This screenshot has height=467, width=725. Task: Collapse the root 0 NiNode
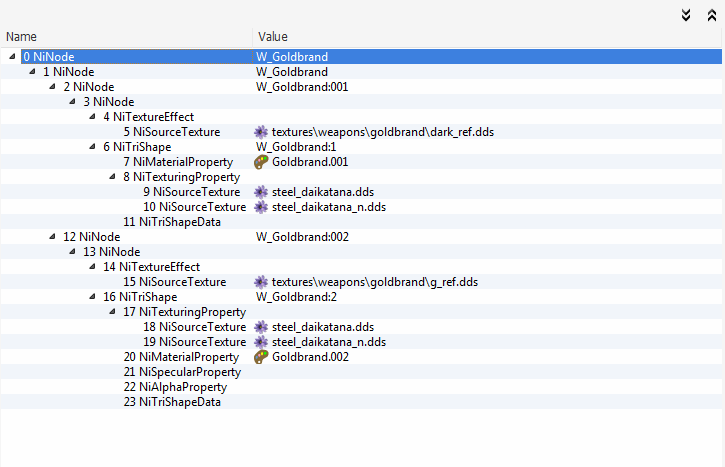(x=12, y=57)
